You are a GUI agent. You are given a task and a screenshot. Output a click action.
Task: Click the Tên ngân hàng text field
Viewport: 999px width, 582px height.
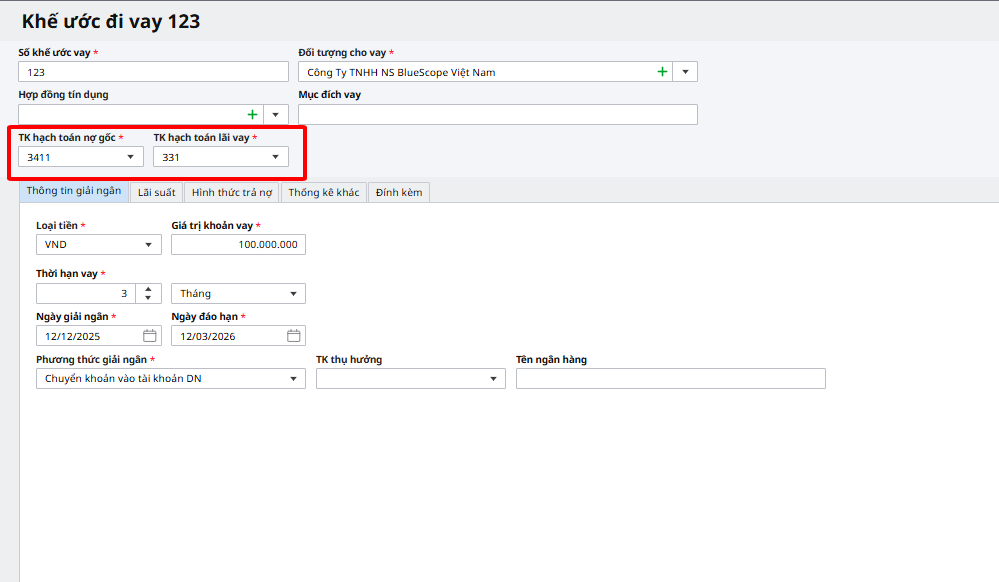coord(670,379)
